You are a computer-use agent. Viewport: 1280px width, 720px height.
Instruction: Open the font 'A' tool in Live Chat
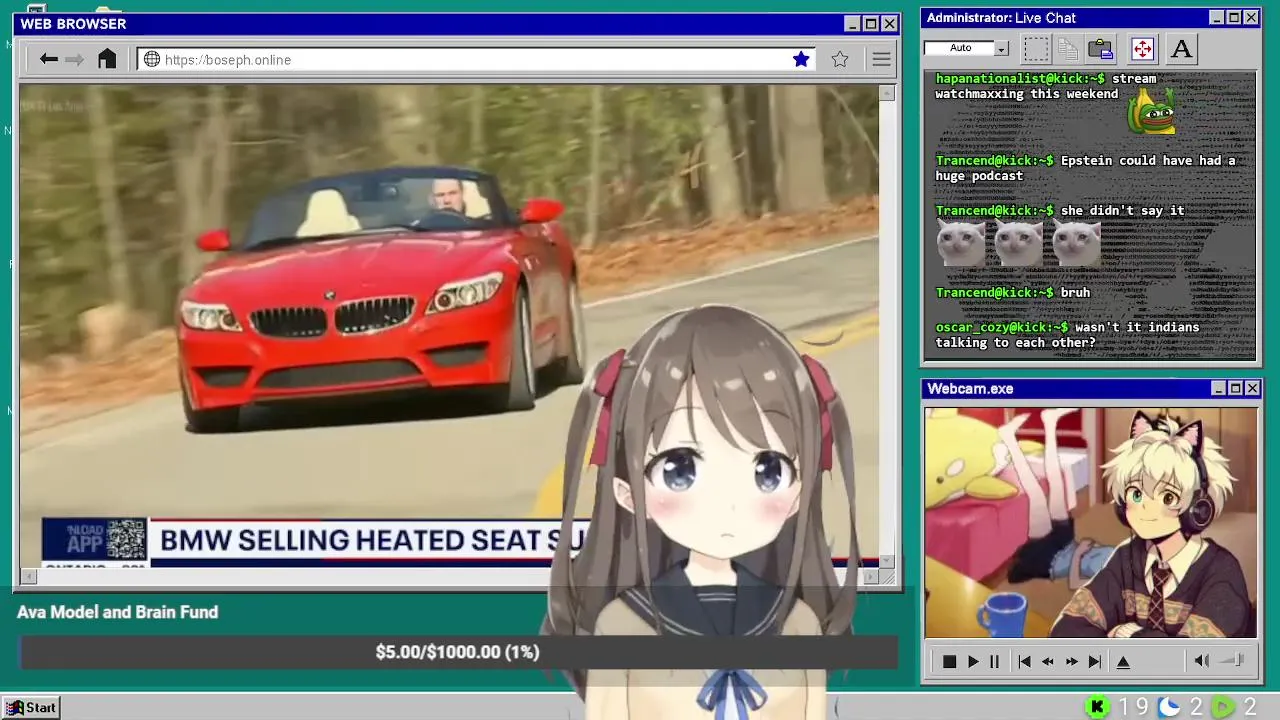click(1181, 48)
